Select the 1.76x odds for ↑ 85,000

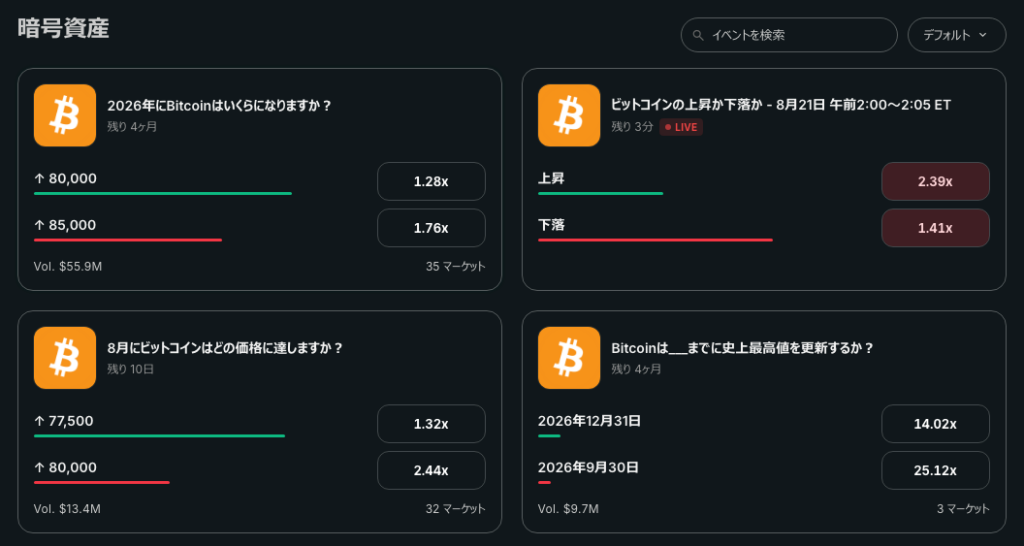tap(431, 228)
